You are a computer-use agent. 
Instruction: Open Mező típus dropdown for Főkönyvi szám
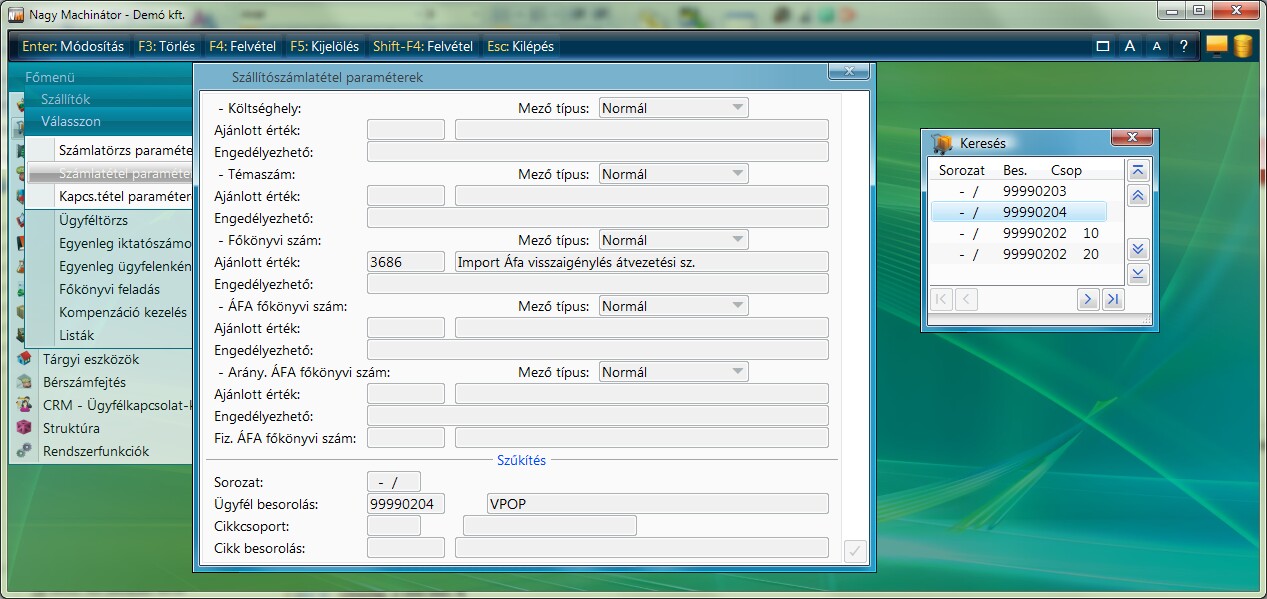pos(674,240)
